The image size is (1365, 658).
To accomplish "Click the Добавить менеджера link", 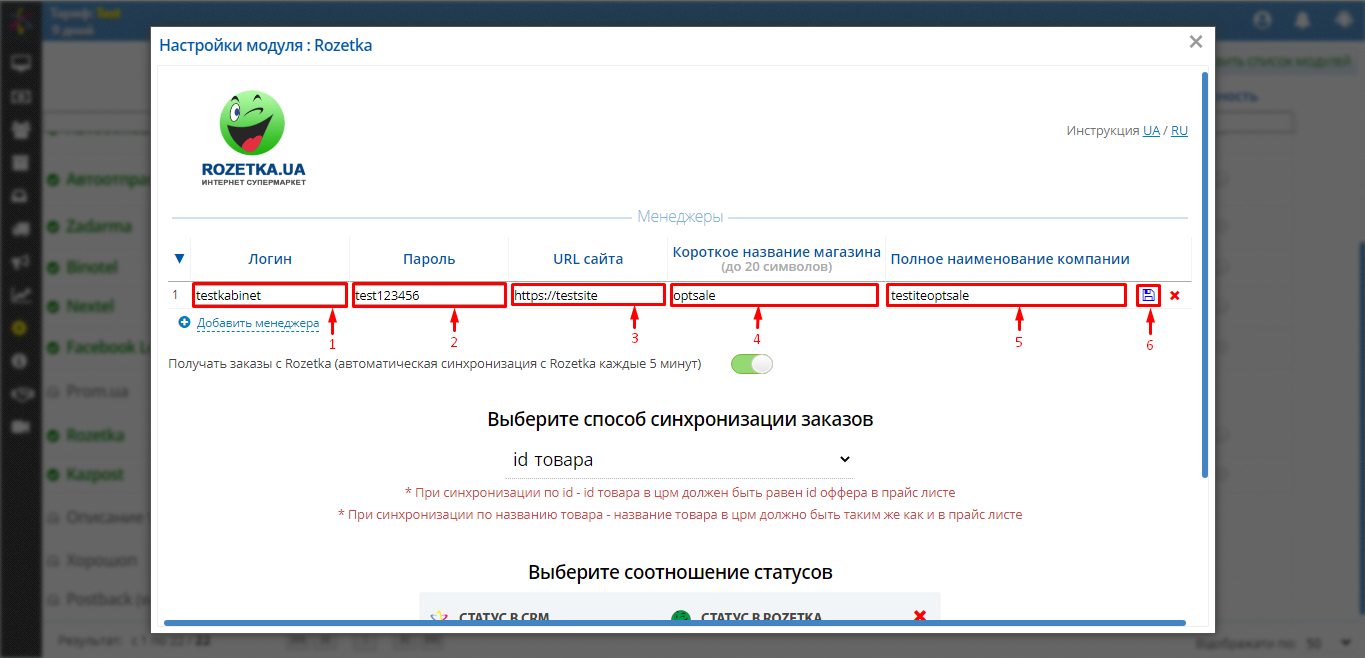I will tap(258, 323).
